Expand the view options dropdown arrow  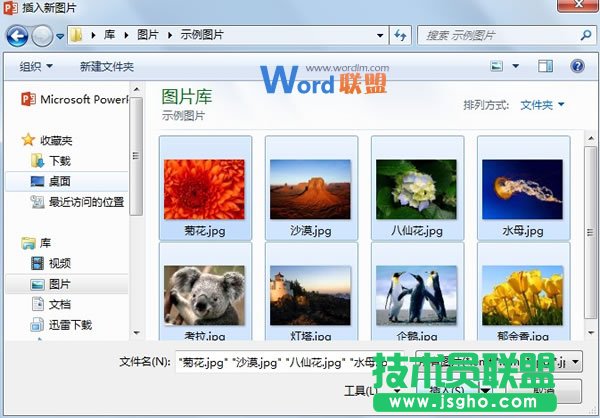[x=515, y=66]
